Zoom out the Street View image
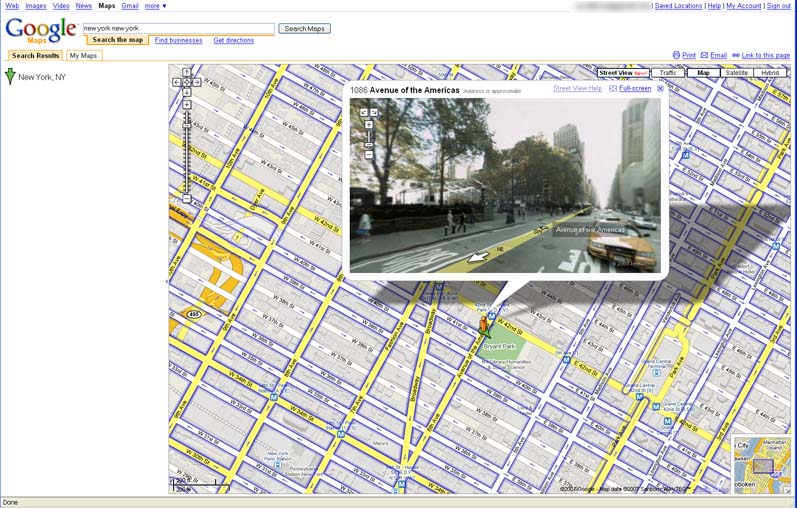The height and width of the screenshot is (508, 797). [x=369, y=155]
